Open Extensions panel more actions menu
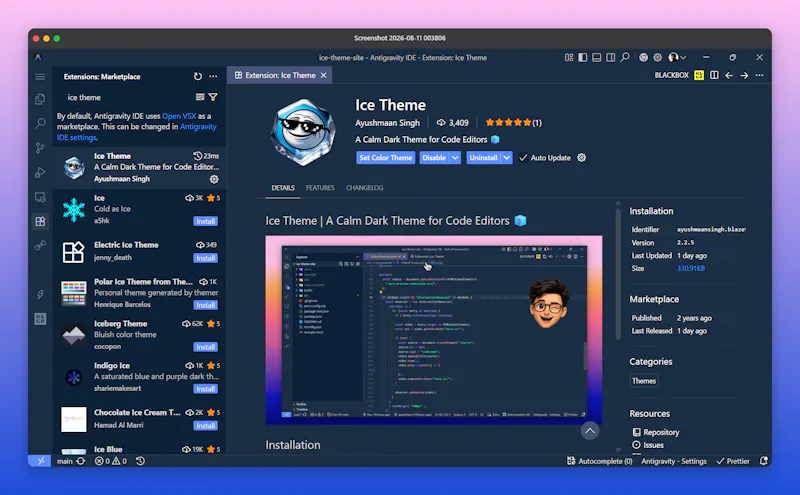 (213, 77)
